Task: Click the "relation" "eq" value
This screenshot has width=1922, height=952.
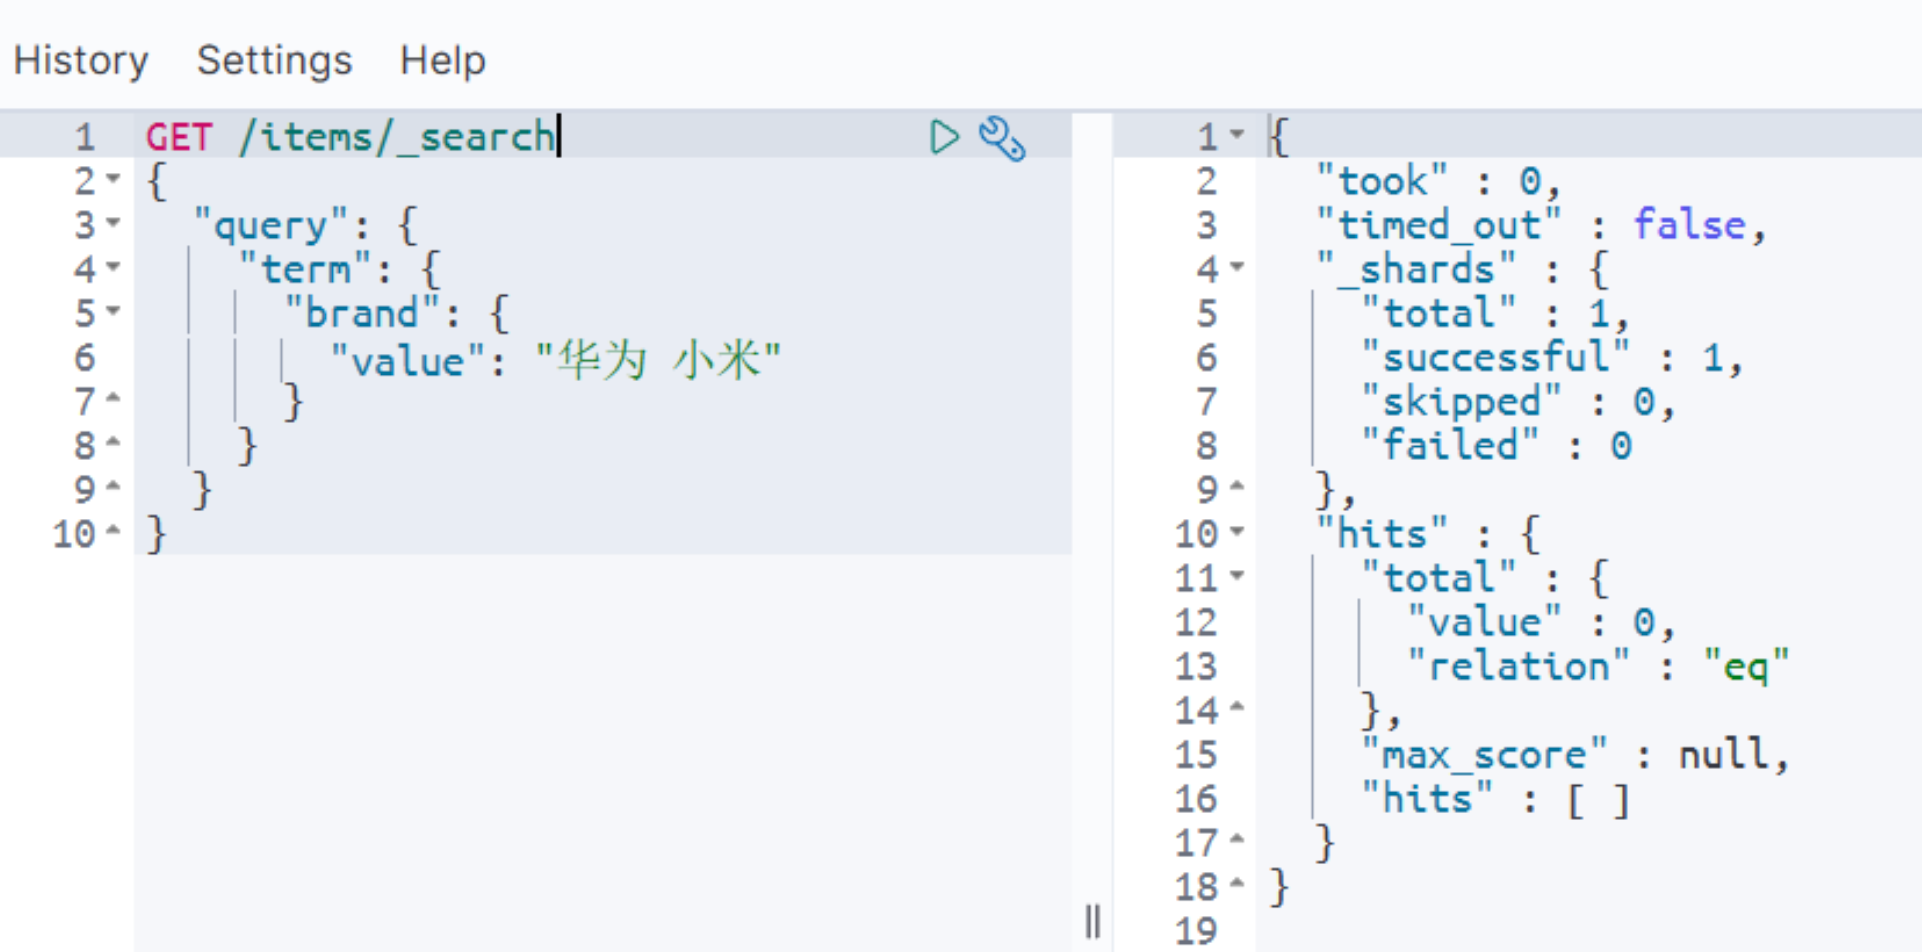Action: pos(1746,667)
